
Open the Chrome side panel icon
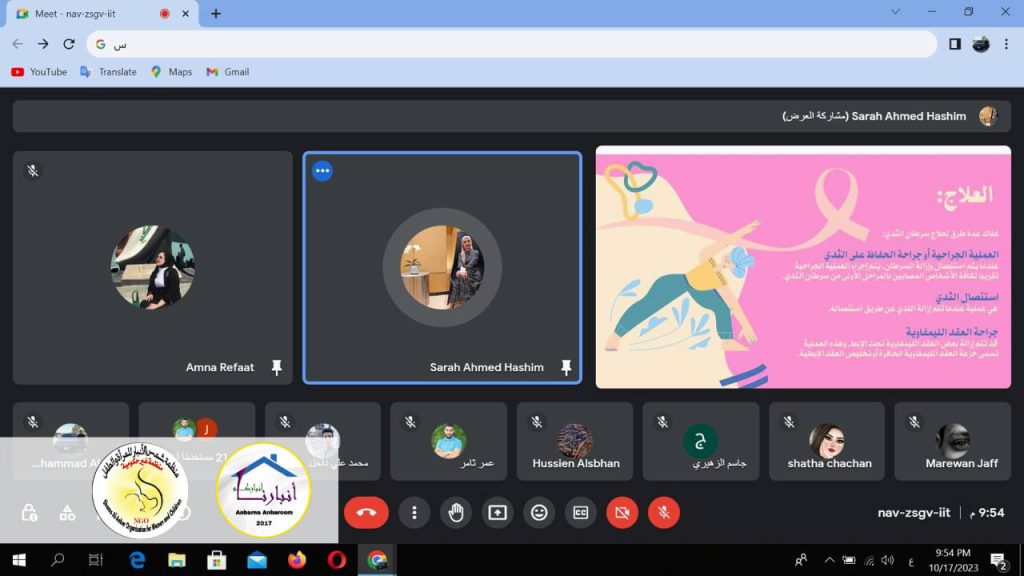[x=954, y=44]
